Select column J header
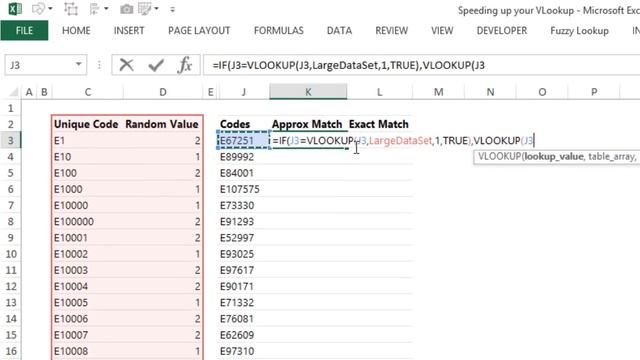The height and width of the screenshot is (360, 640). tap(244, 92)
